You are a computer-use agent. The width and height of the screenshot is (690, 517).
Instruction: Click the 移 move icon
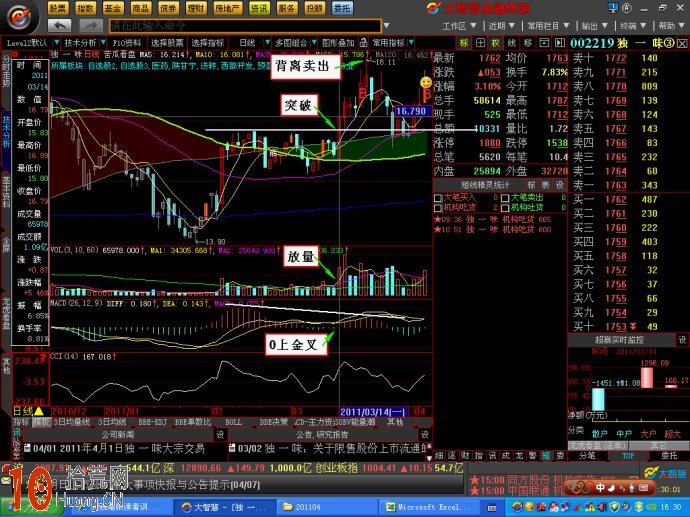pyautogui.click(x=528, y=43)
